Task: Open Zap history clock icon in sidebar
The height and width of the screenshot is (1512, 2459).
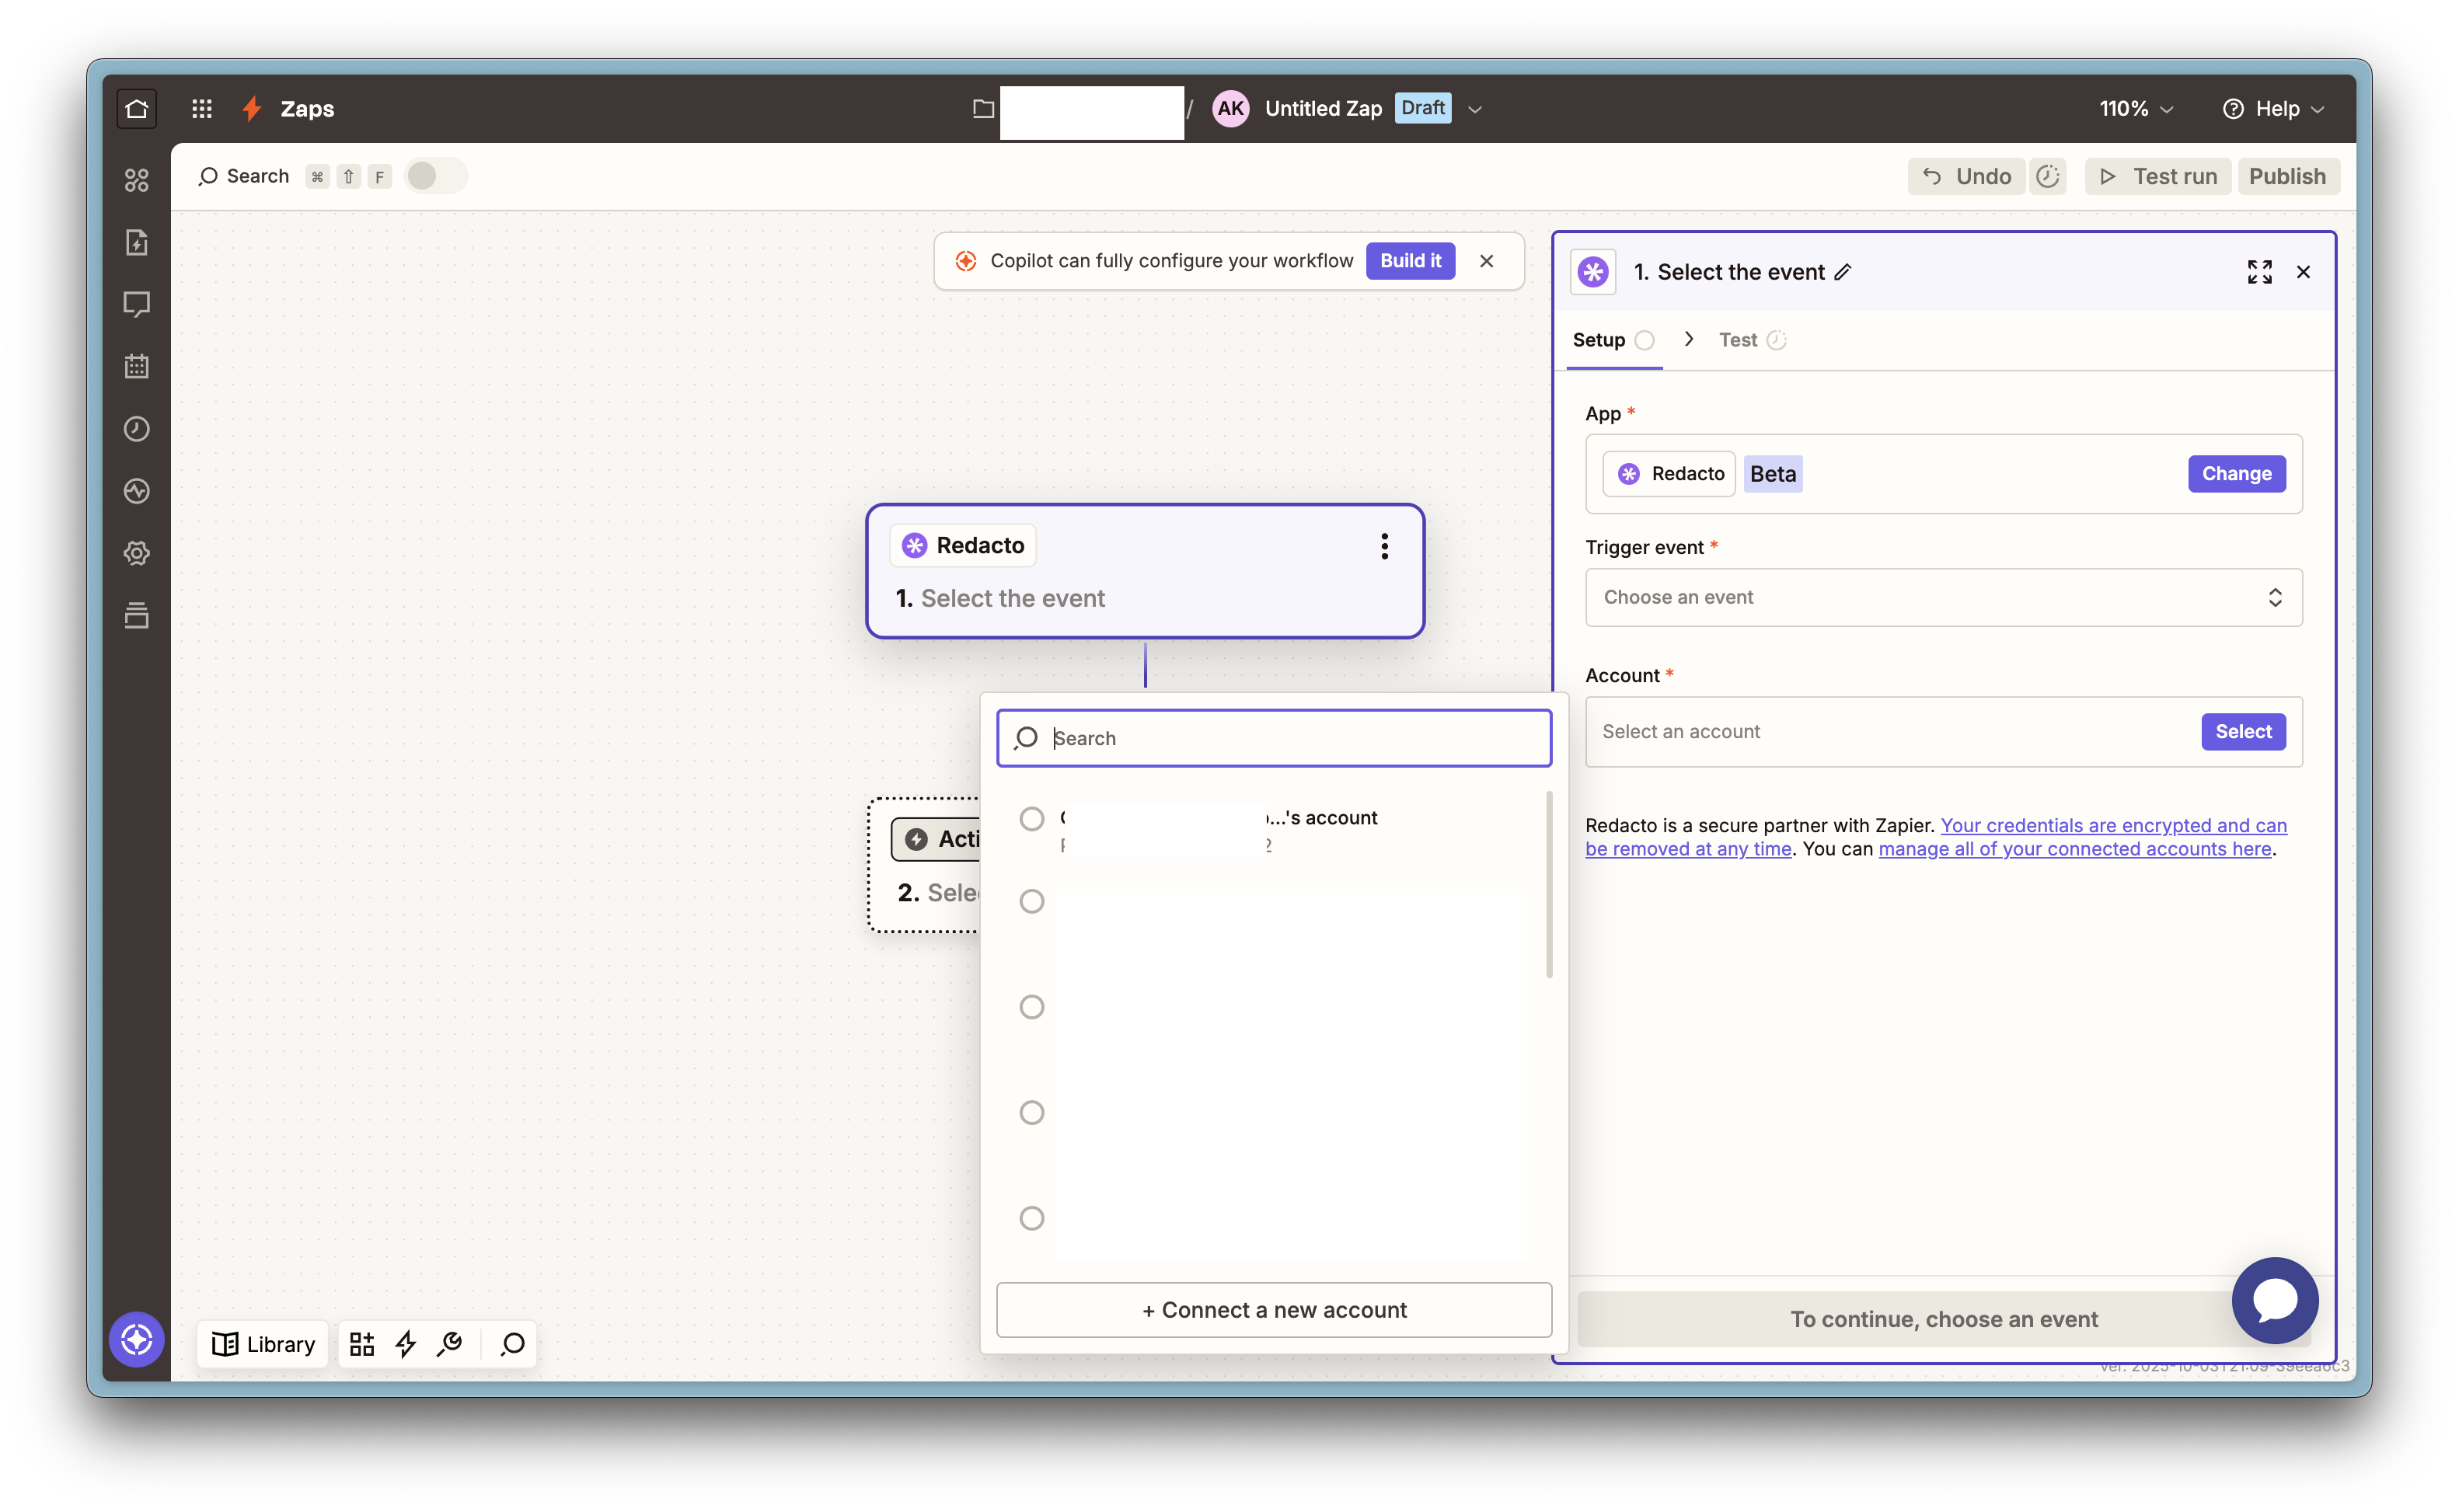Action: (136, 429)
